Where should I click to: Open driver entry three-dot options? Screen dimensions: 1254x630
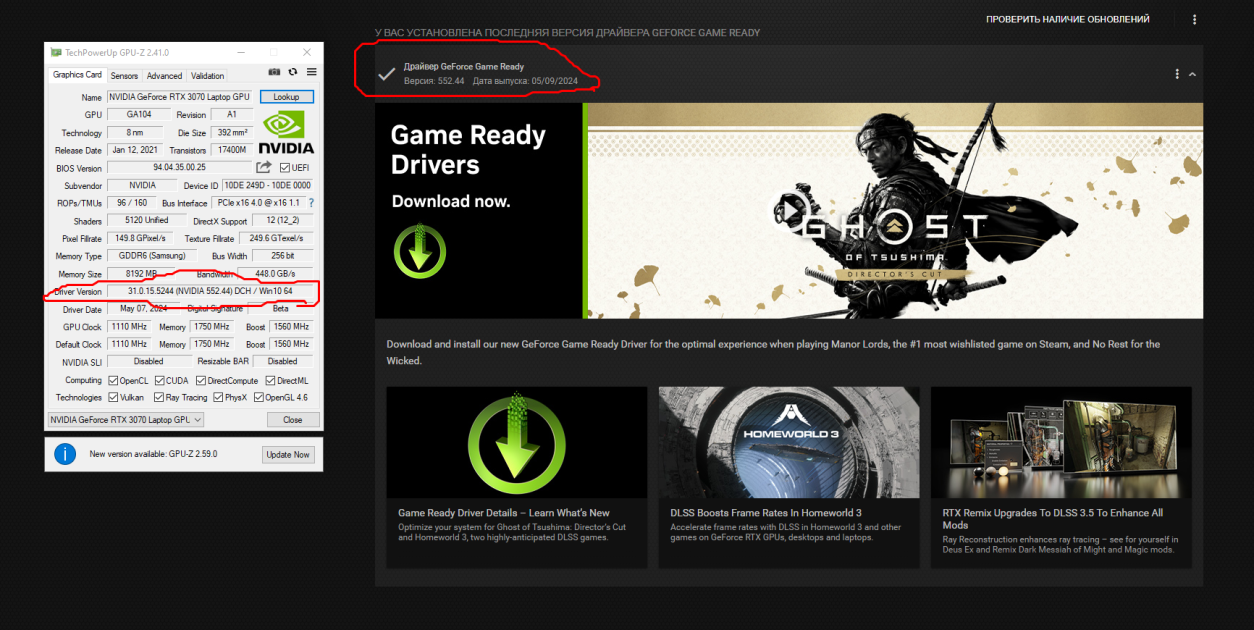1177,74
